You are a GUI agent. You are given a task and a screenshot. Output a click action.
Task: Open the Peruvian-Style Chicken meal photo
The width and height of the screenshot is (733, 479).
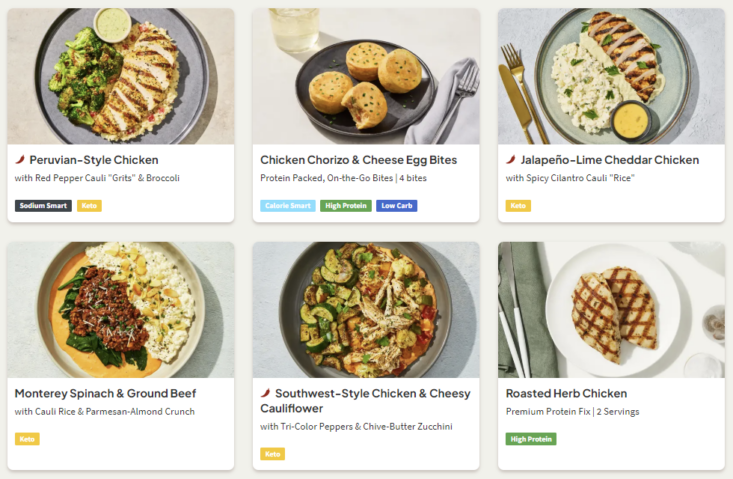121,77
